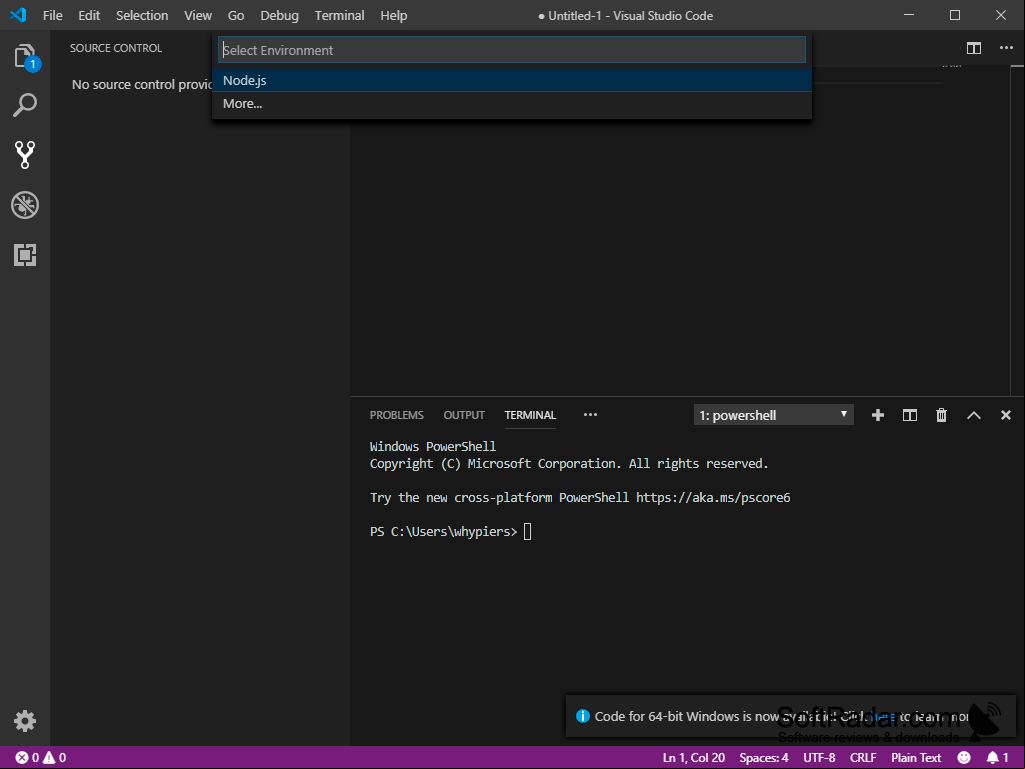Click the https://aka.ms/pscore6 link in terminal
The height and width of the screenshot is (769, 1025).
tap(713, 498)
